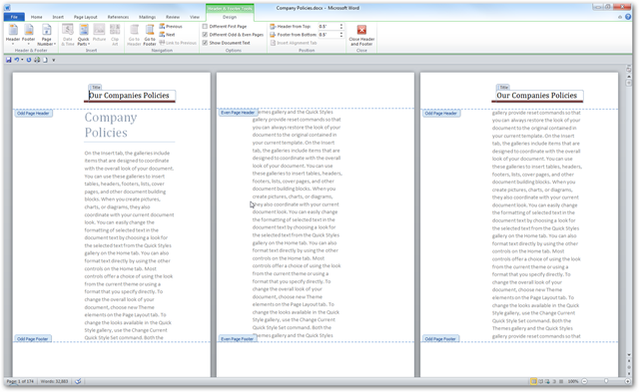Viewport: 639px width, 392px height.
Task: Switch to the Insert tab
Action: click(x=58, y=17)
